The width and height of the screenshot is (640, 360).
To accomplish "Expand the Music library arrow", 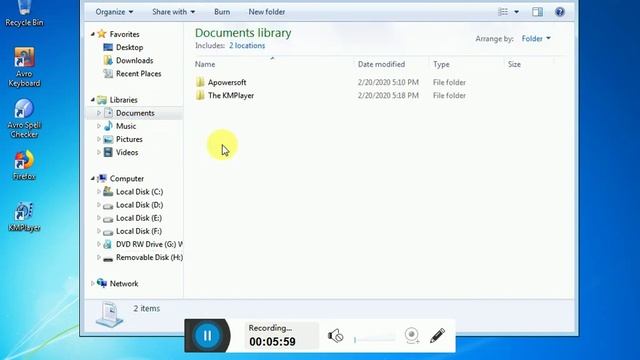I will click(98, 126).
